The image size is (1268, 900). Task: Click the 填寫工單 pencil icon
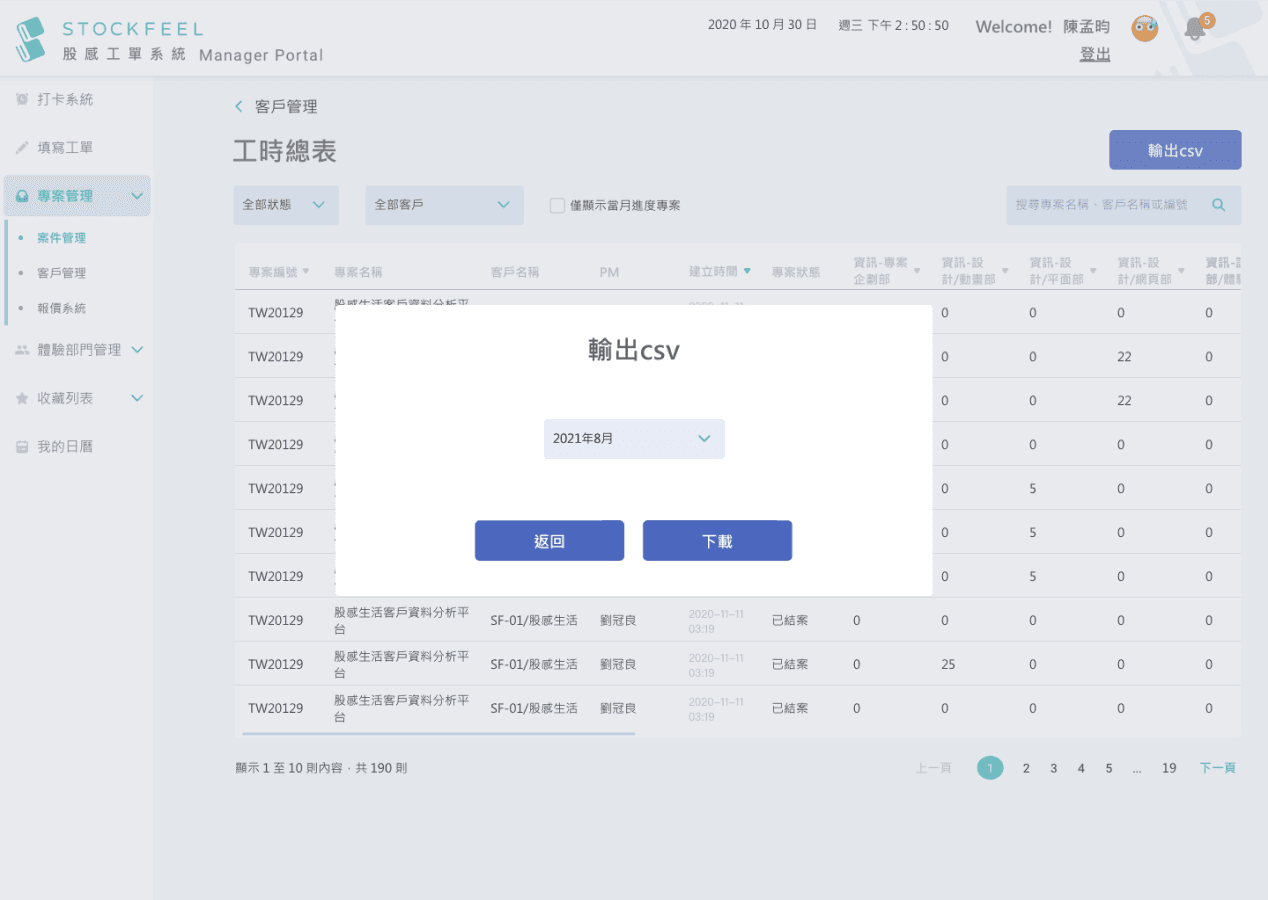pos(22,148)
